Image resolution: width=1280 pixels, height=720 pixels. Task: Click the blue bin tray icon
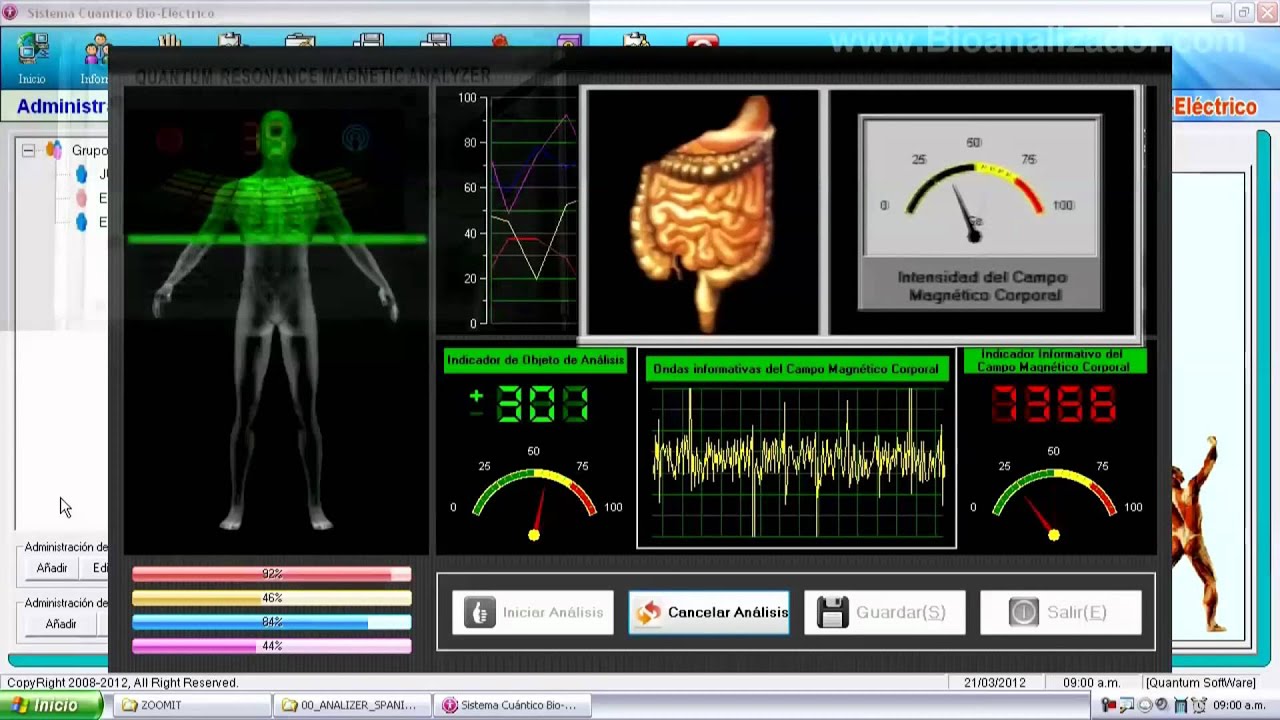point(1181,705)
